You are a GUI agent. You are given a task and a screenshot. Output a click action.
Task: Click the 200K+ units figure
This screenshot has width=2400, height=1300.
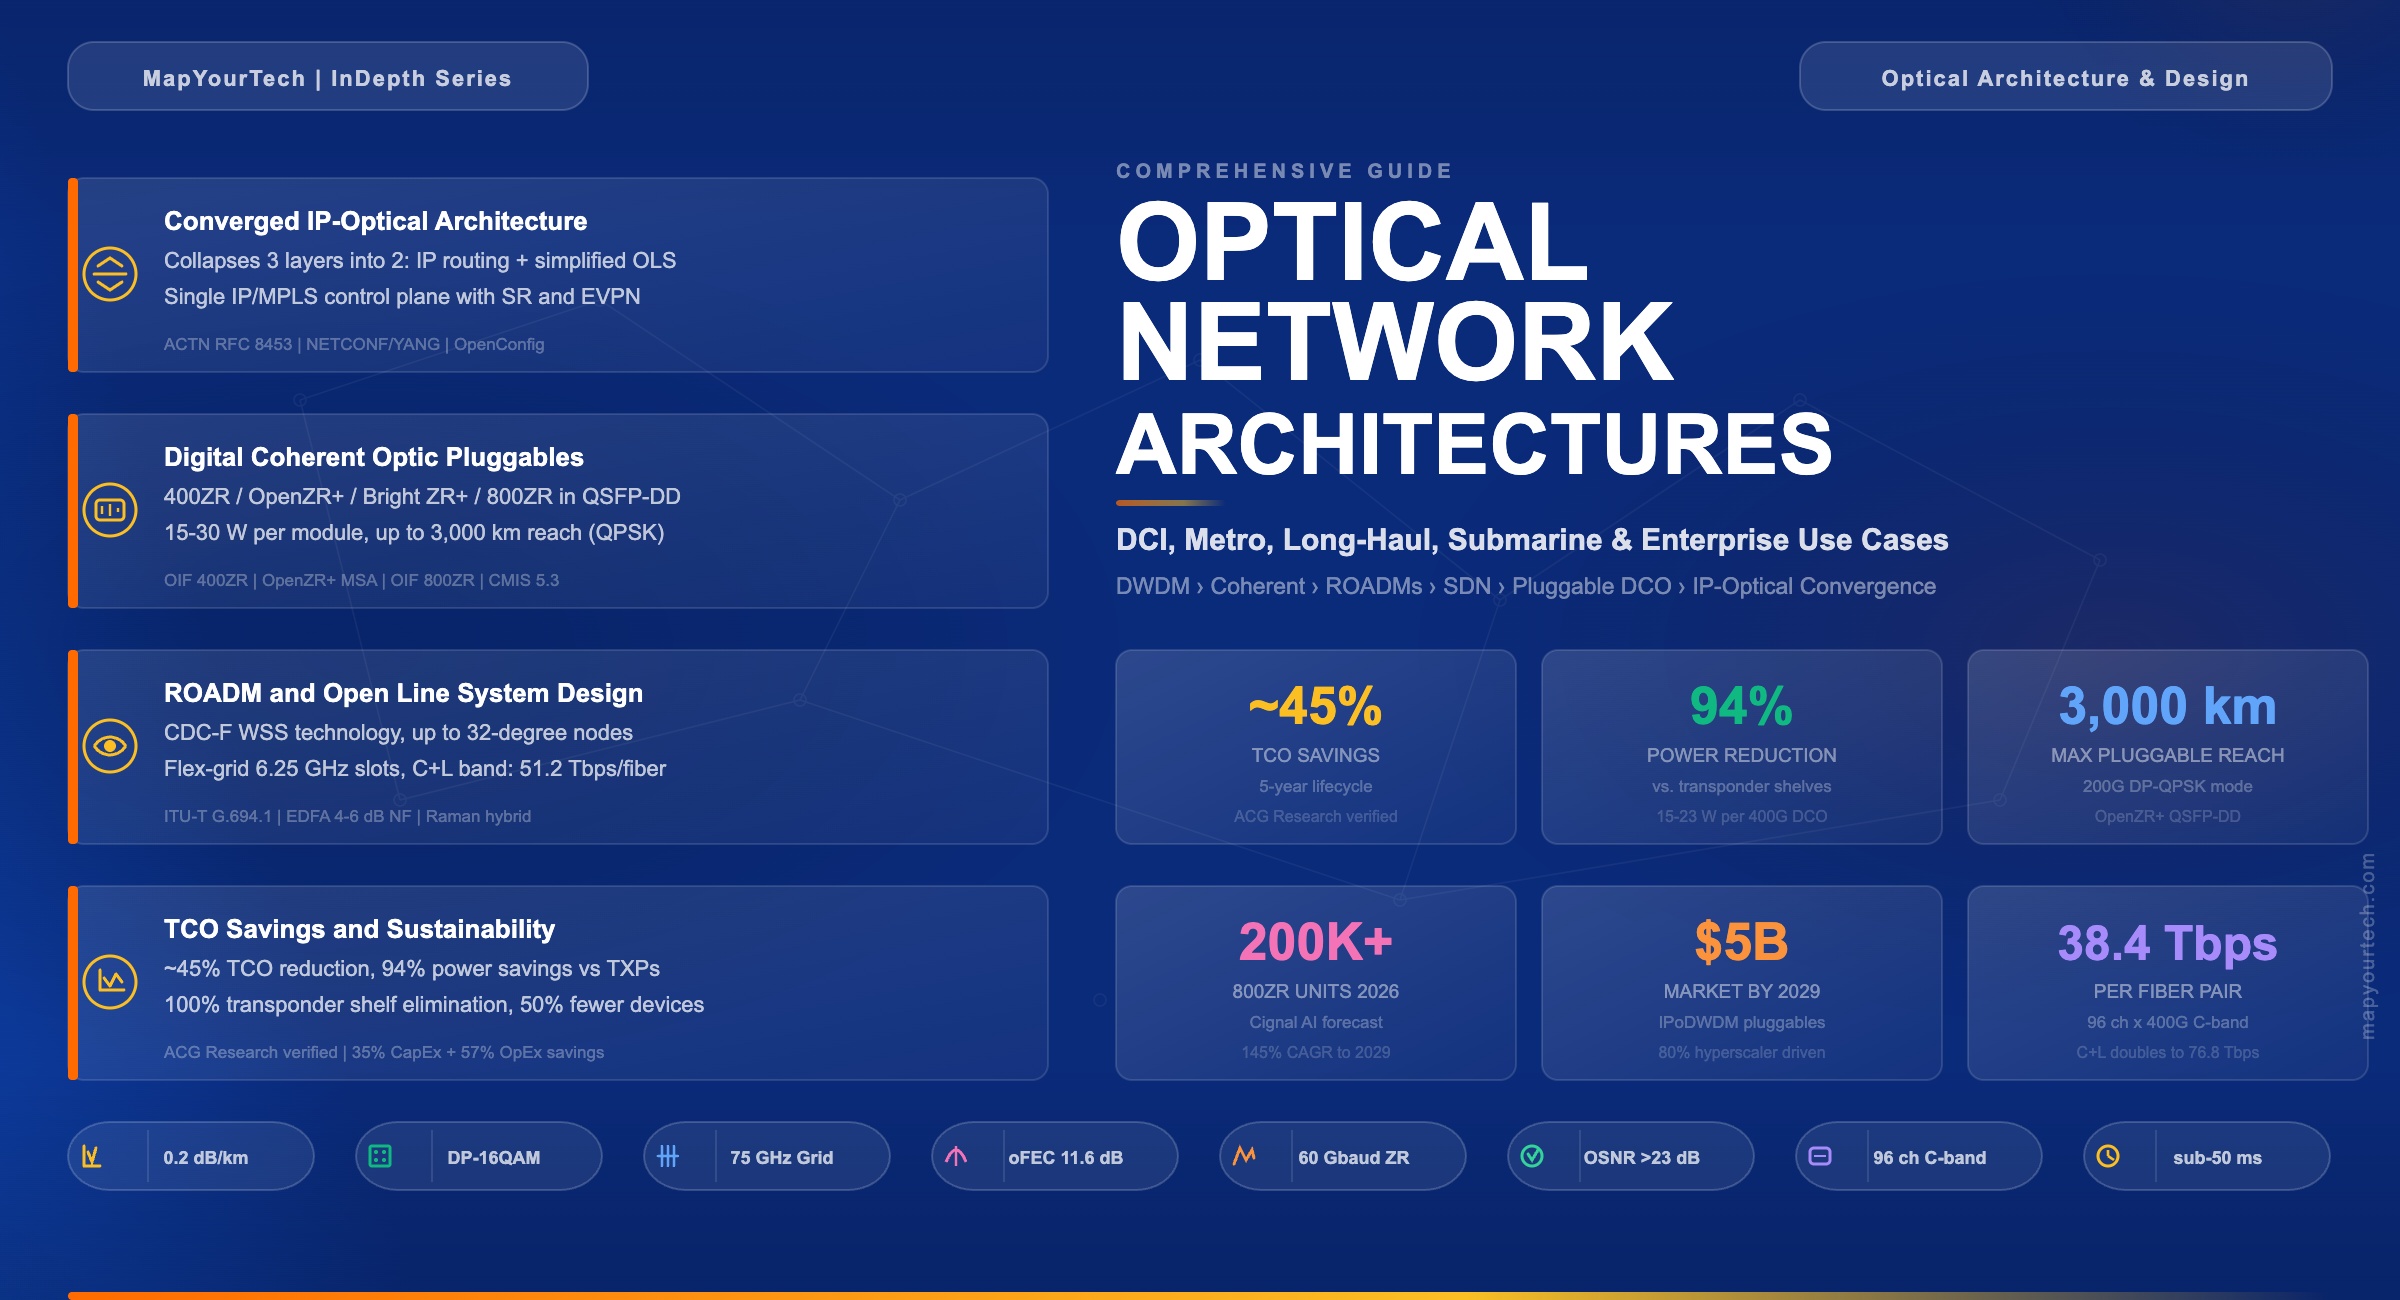coord(1316,943)
